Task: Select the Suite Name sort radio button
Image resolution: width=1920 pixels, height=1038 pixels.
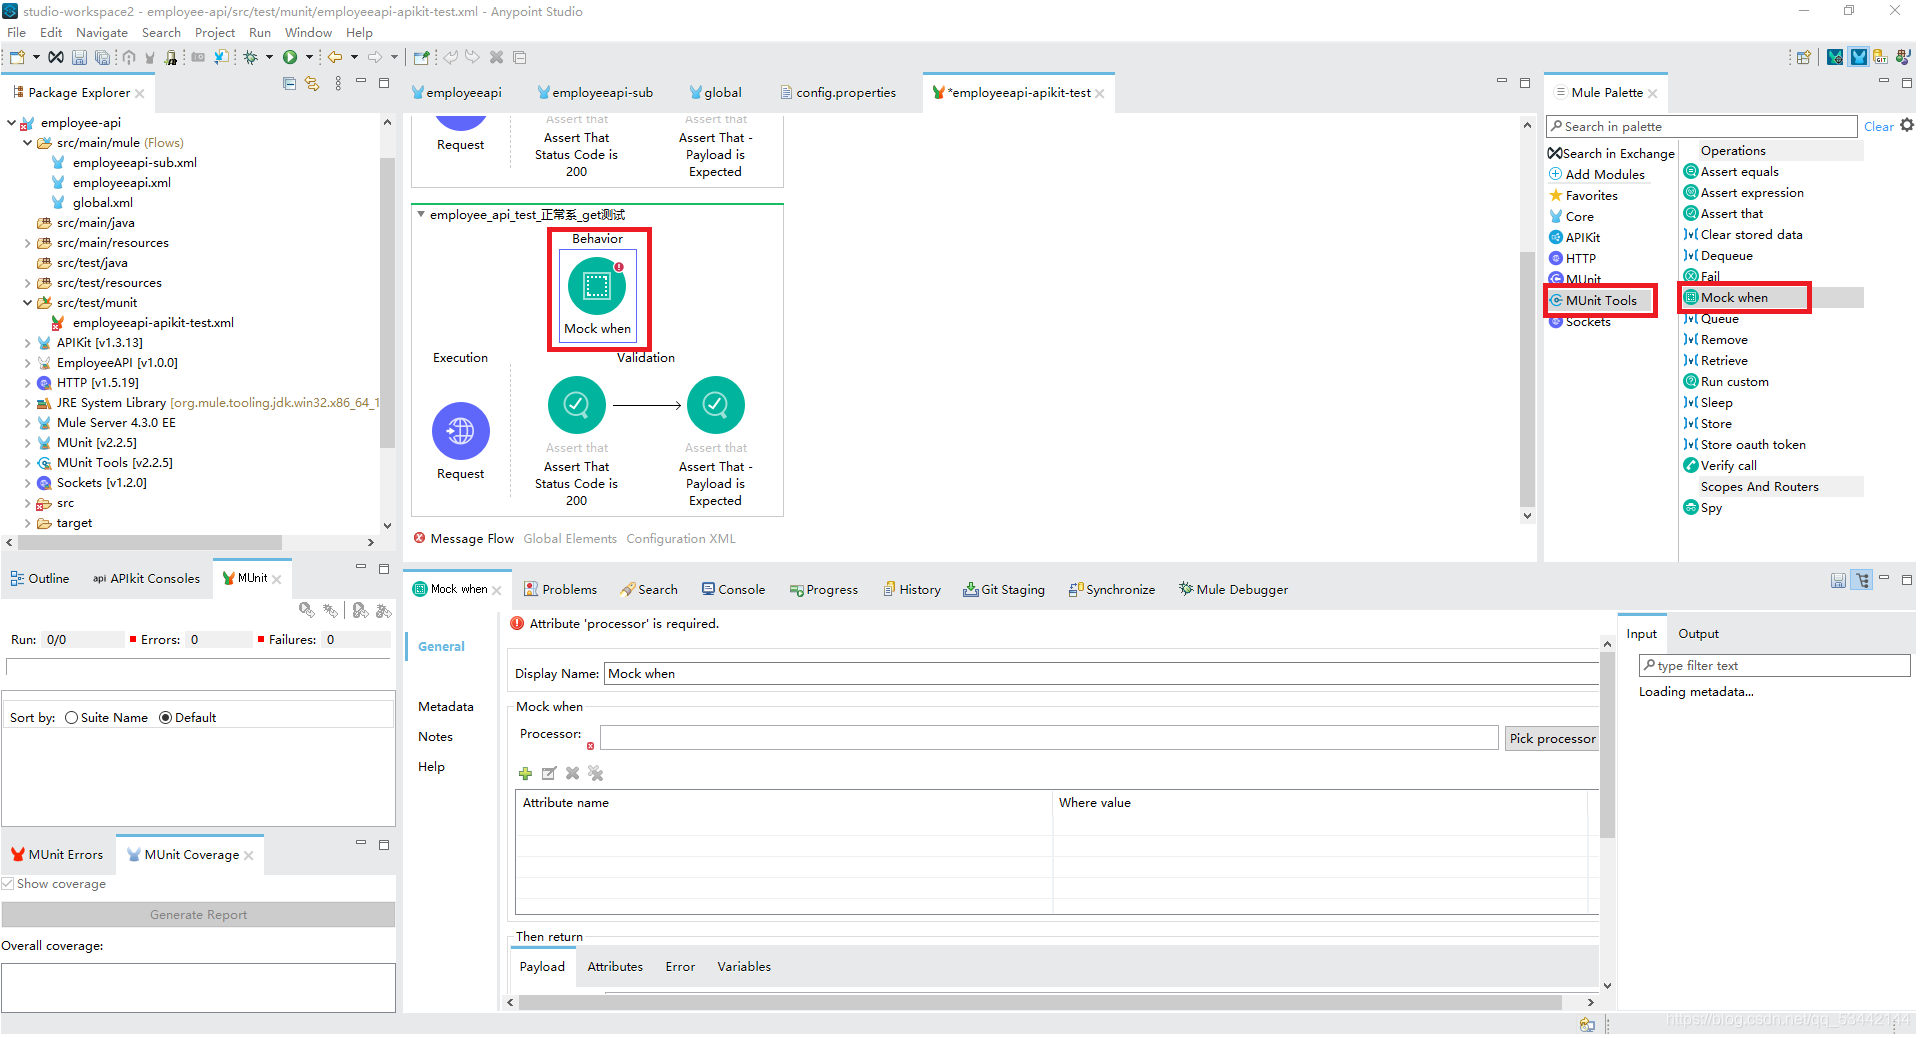Action: pos(71,718)
